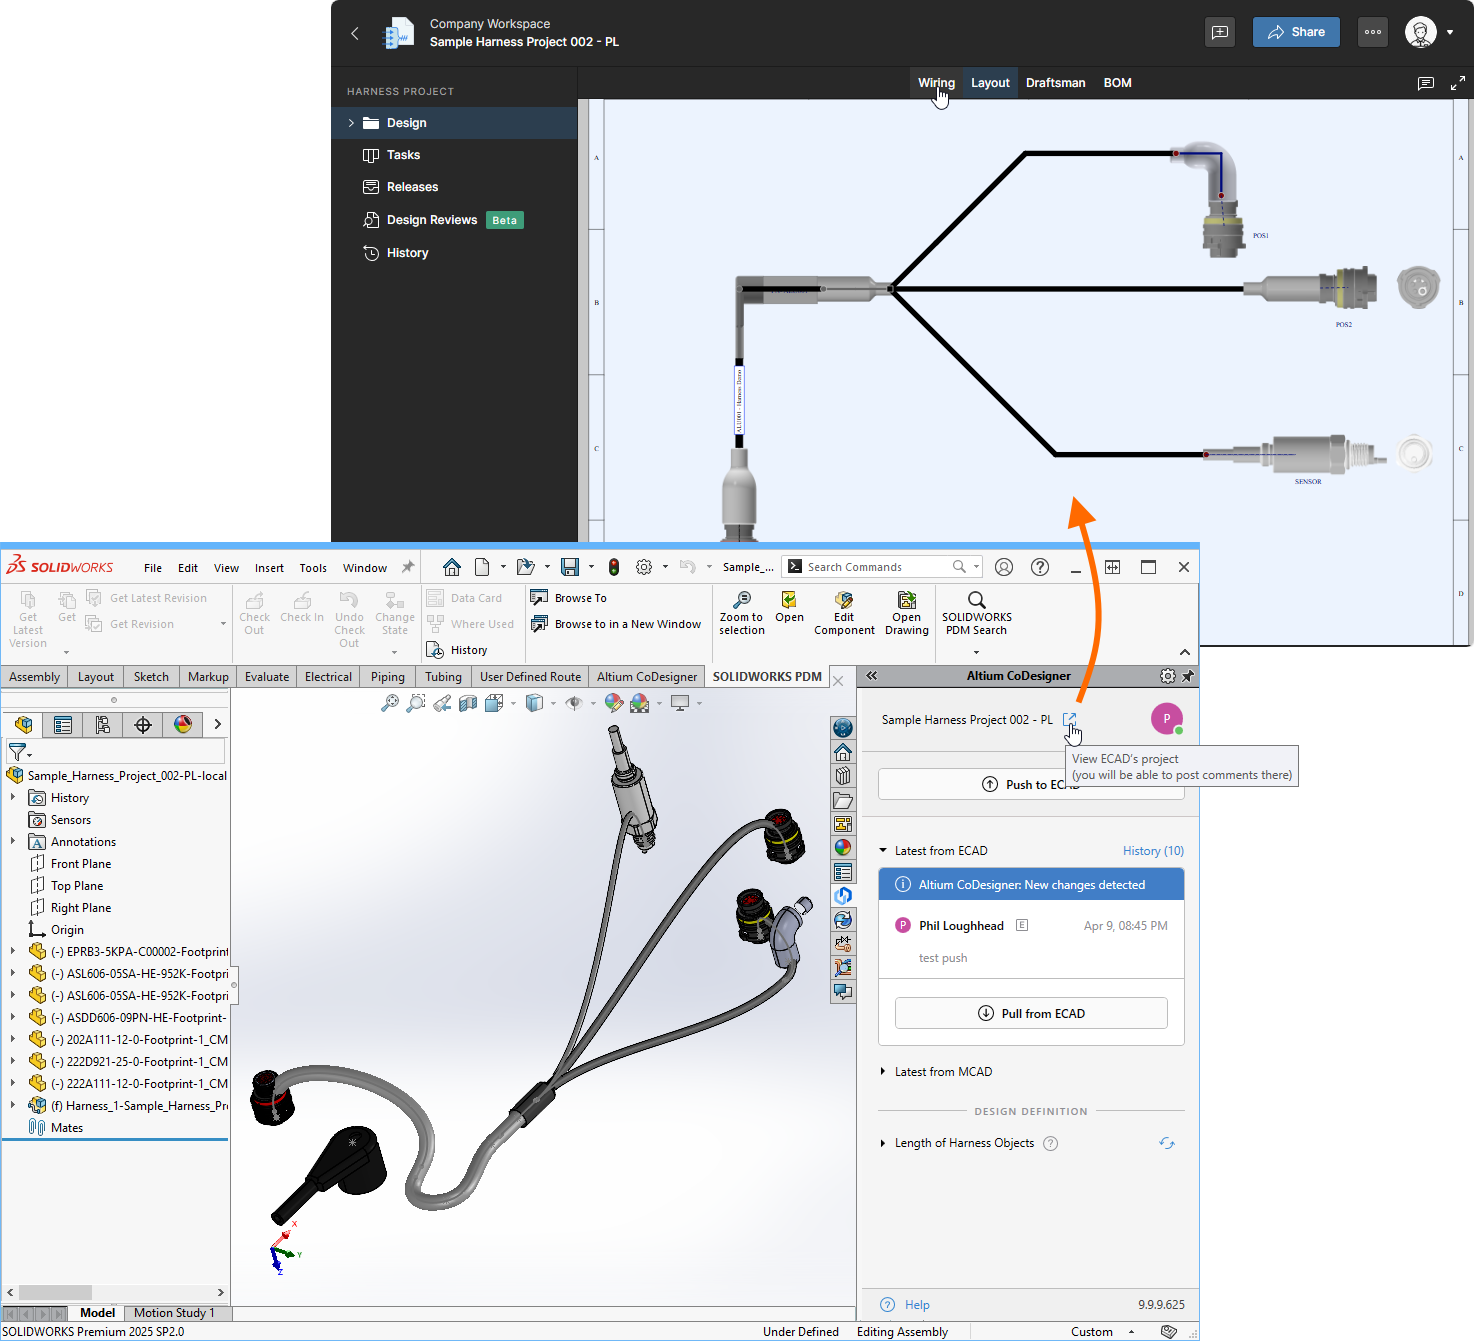Click Pull from ECAD button

tap(1031, 1013)
